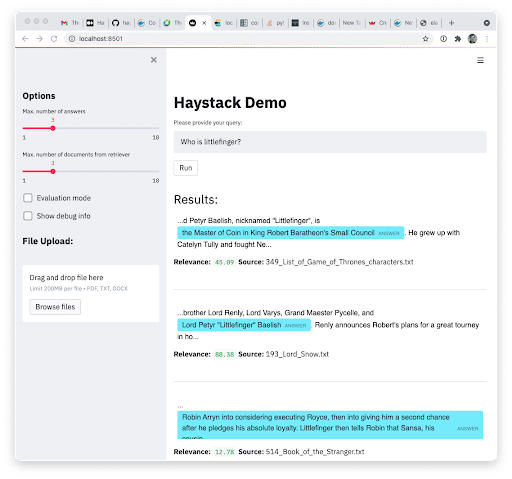Image resolution: width=512 pixels, height=479 pixels.
Task: Click the 'Robin Arryn' highlighted answer block
Action: 330,425
